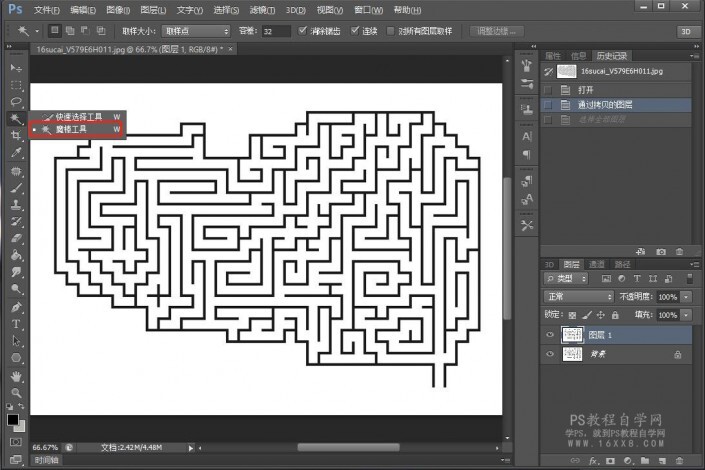
Task: Open the blend mode dropdown showing 正常
Action: (578, 297)
